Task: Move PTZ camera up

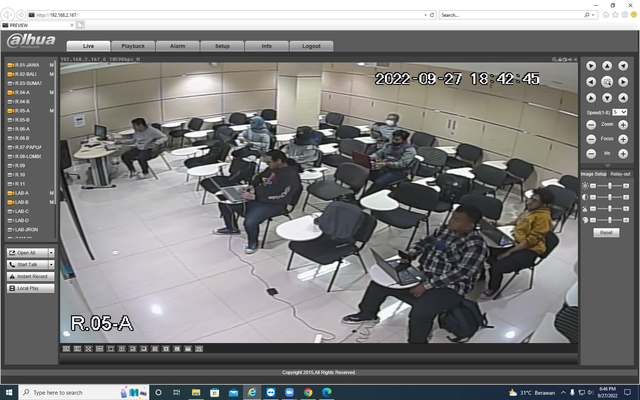Action: click(x=607, y=66)
